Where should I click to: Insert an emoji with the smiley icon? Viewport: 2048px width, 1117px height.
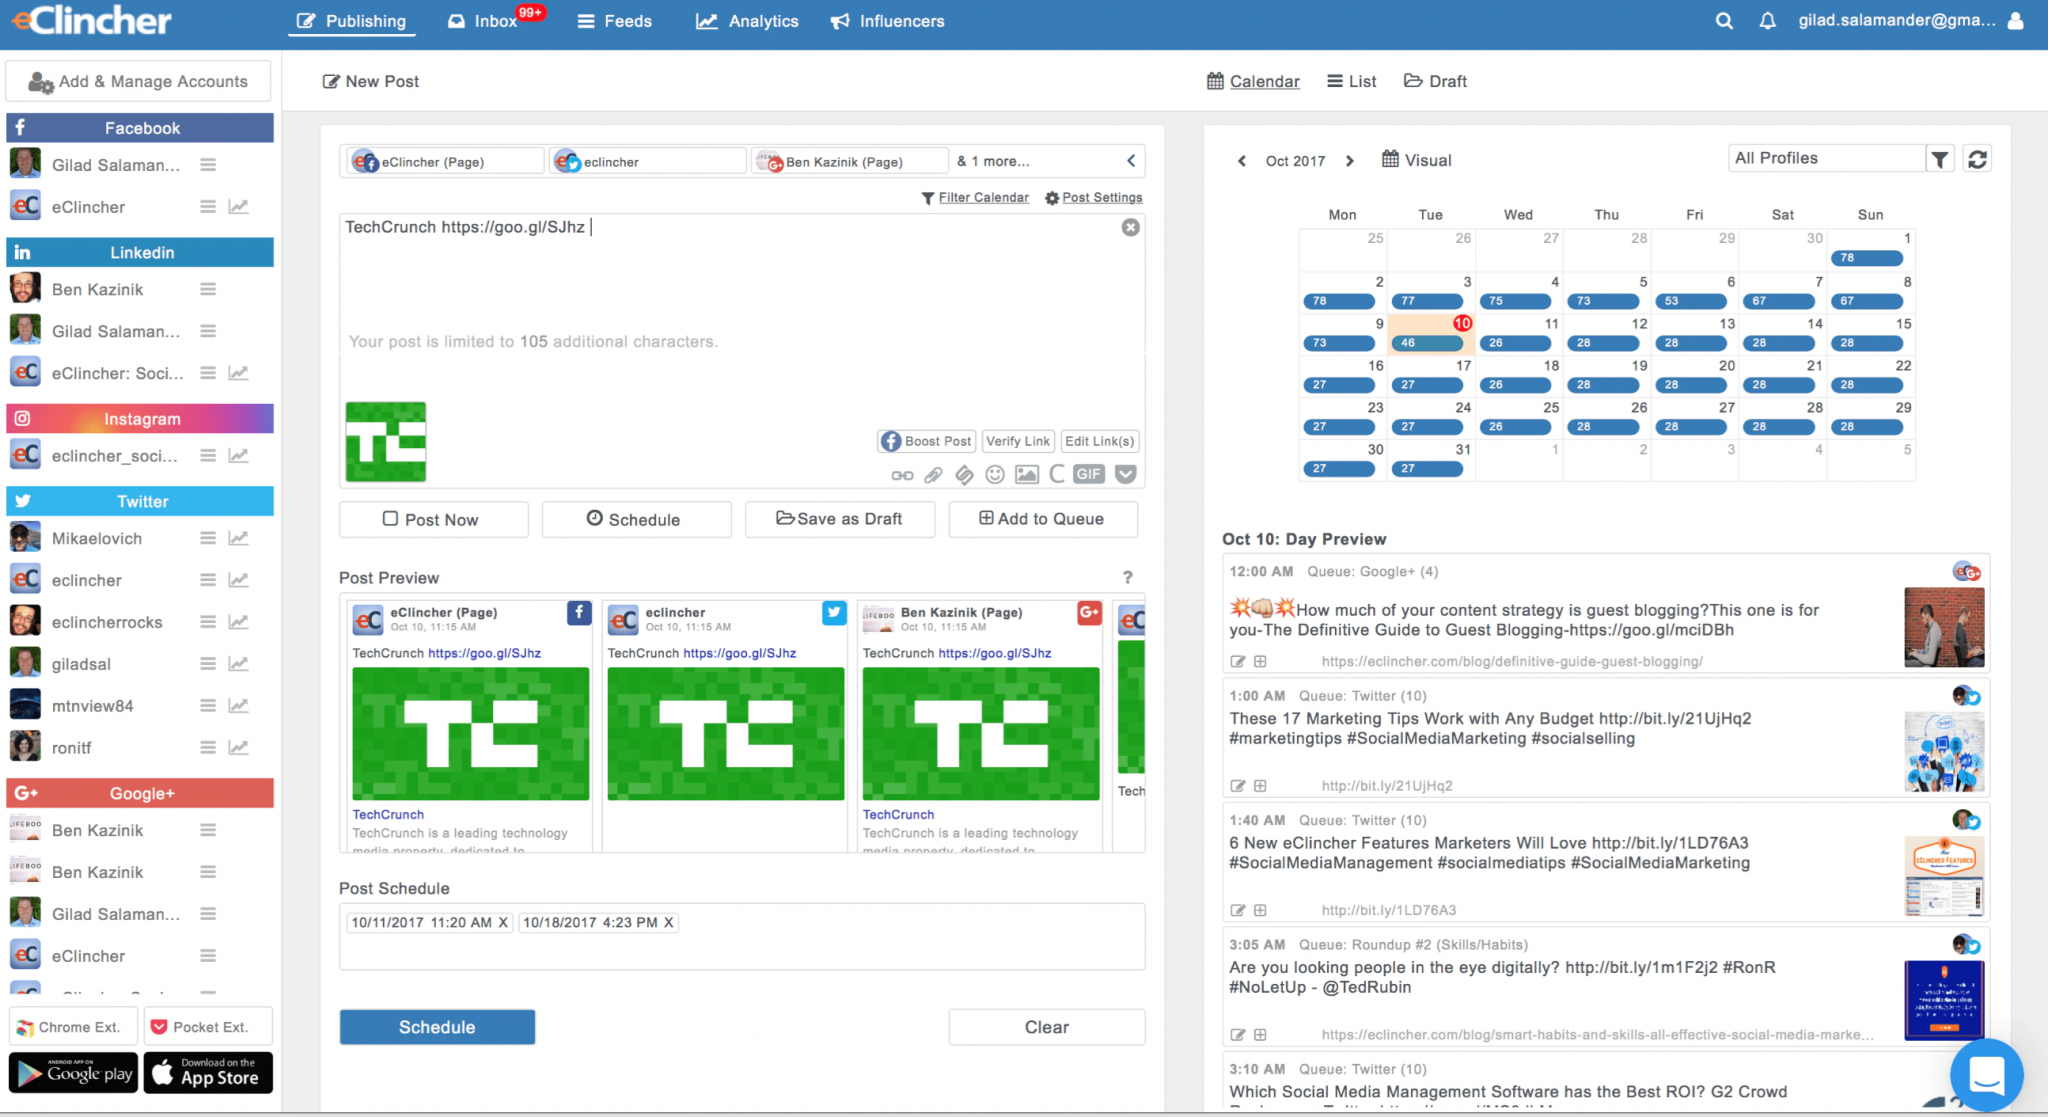(x=994, y=475)
